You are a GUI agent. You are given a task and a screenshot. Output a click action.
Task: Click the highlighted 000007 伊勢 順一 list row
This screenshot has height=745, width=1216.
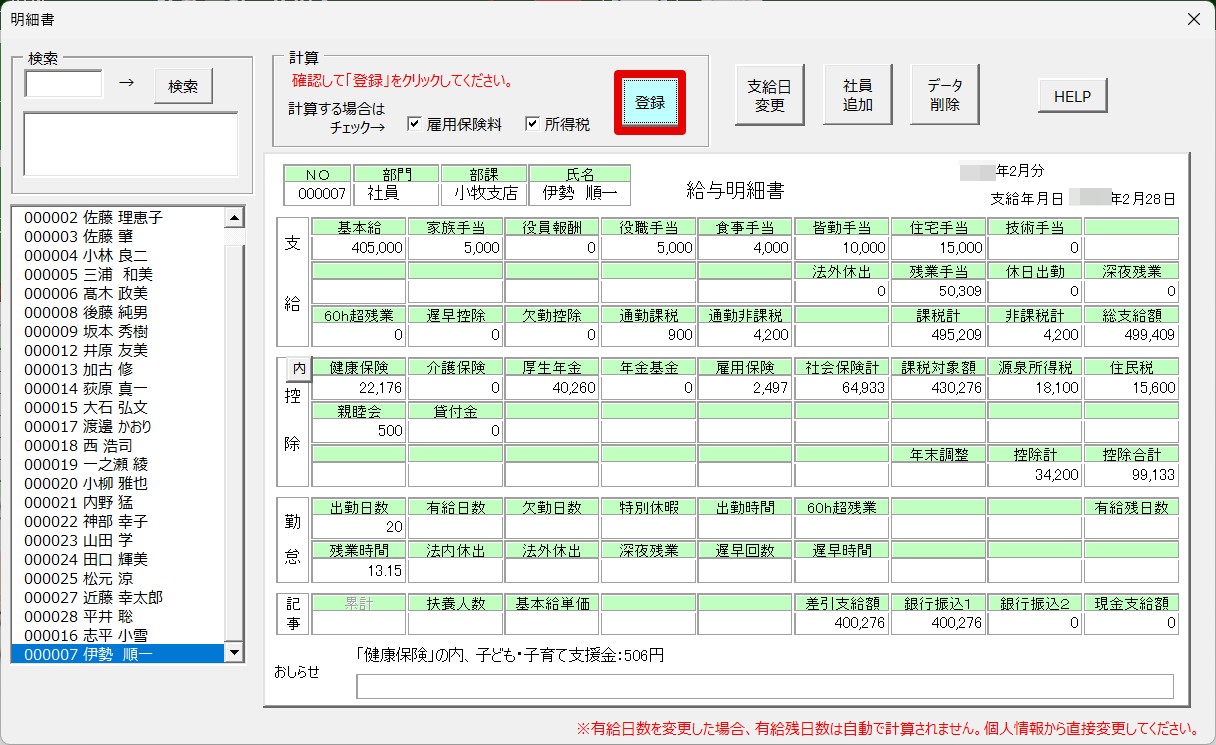point(118,654)
